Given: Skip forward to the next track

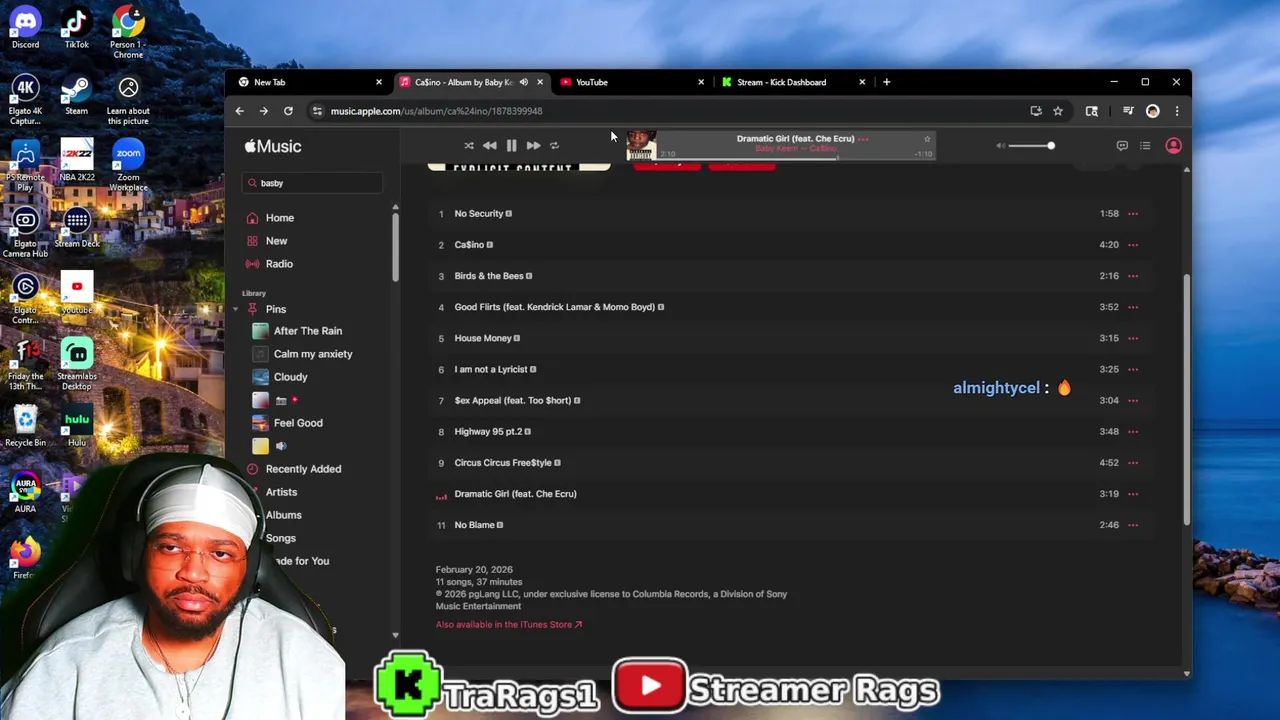Looking at the screenshot, I should [533, 146].
